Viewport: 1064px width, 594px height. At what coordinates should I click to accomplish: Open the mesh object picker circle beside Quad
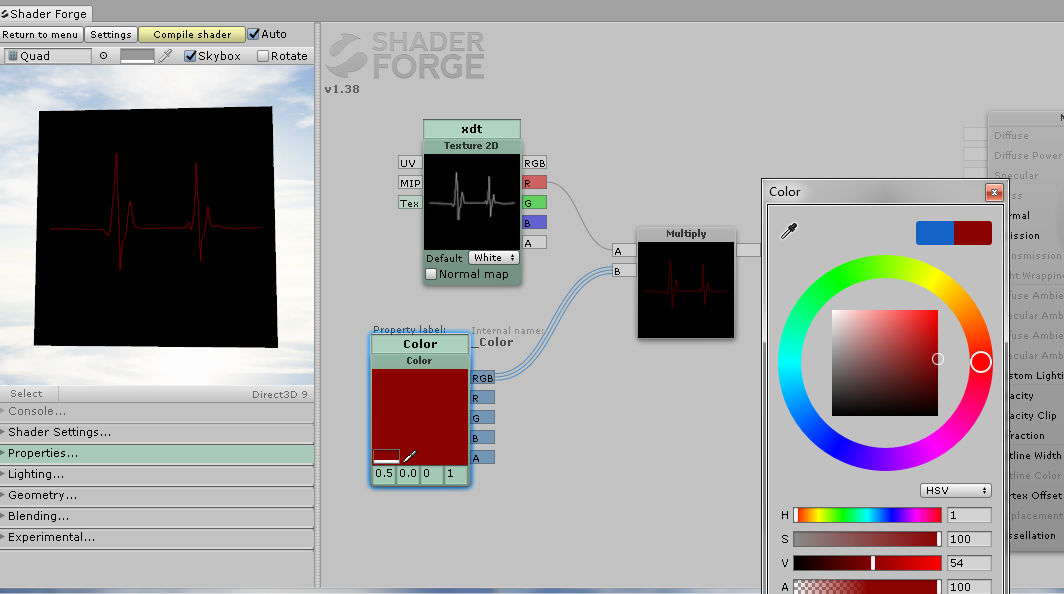pos(103,56)
